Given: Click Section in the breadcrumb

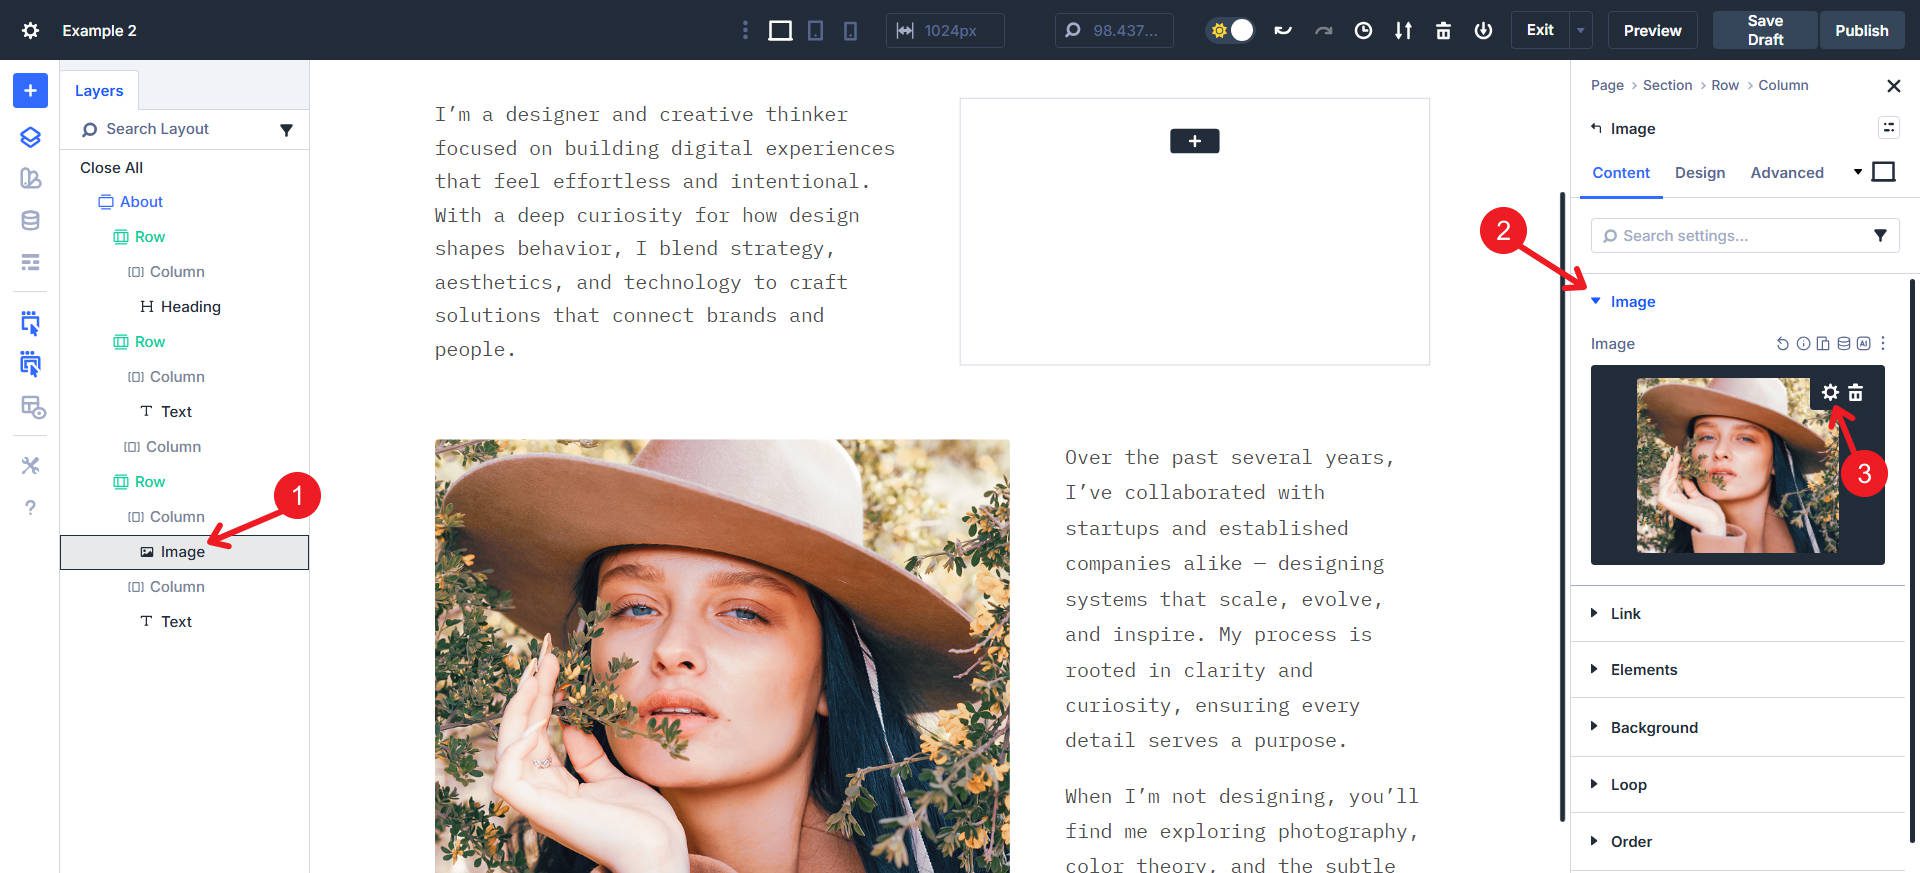Looking at the screenshot, I should (x=1667, y=86).
